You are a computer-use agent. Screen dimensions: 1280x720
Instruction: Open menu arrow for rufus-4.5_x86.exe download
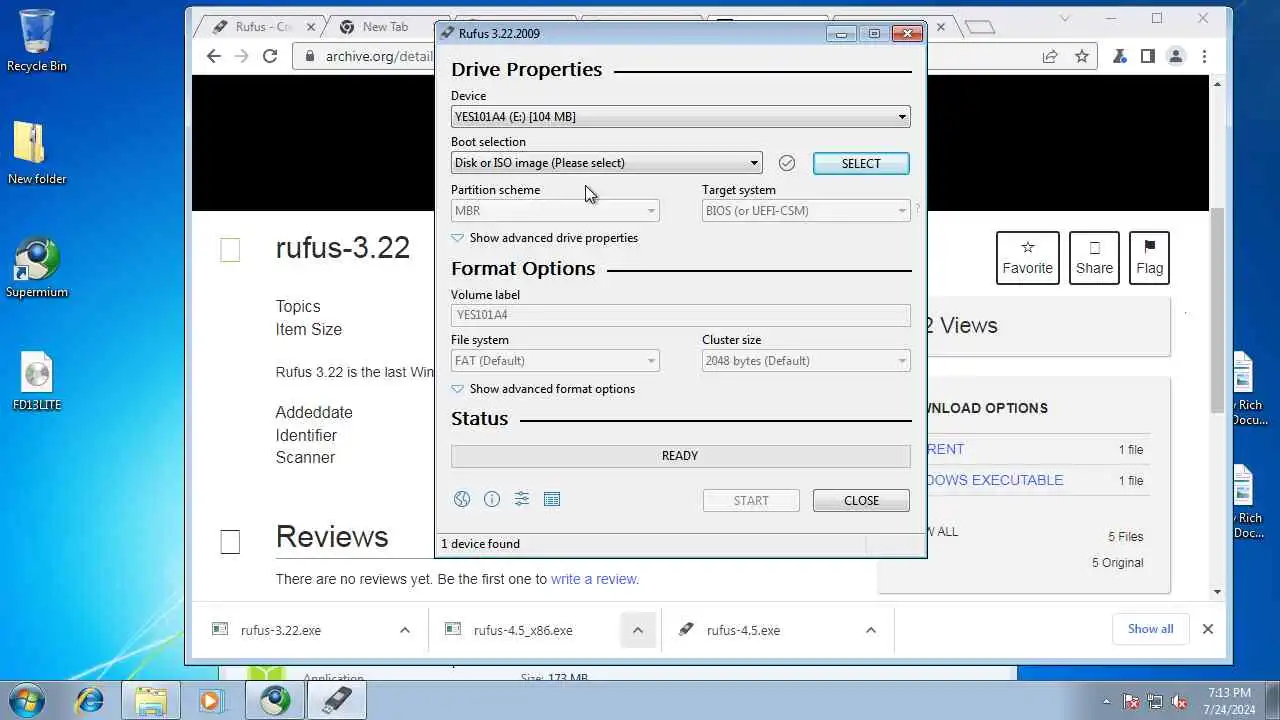[x=637, y=630]
